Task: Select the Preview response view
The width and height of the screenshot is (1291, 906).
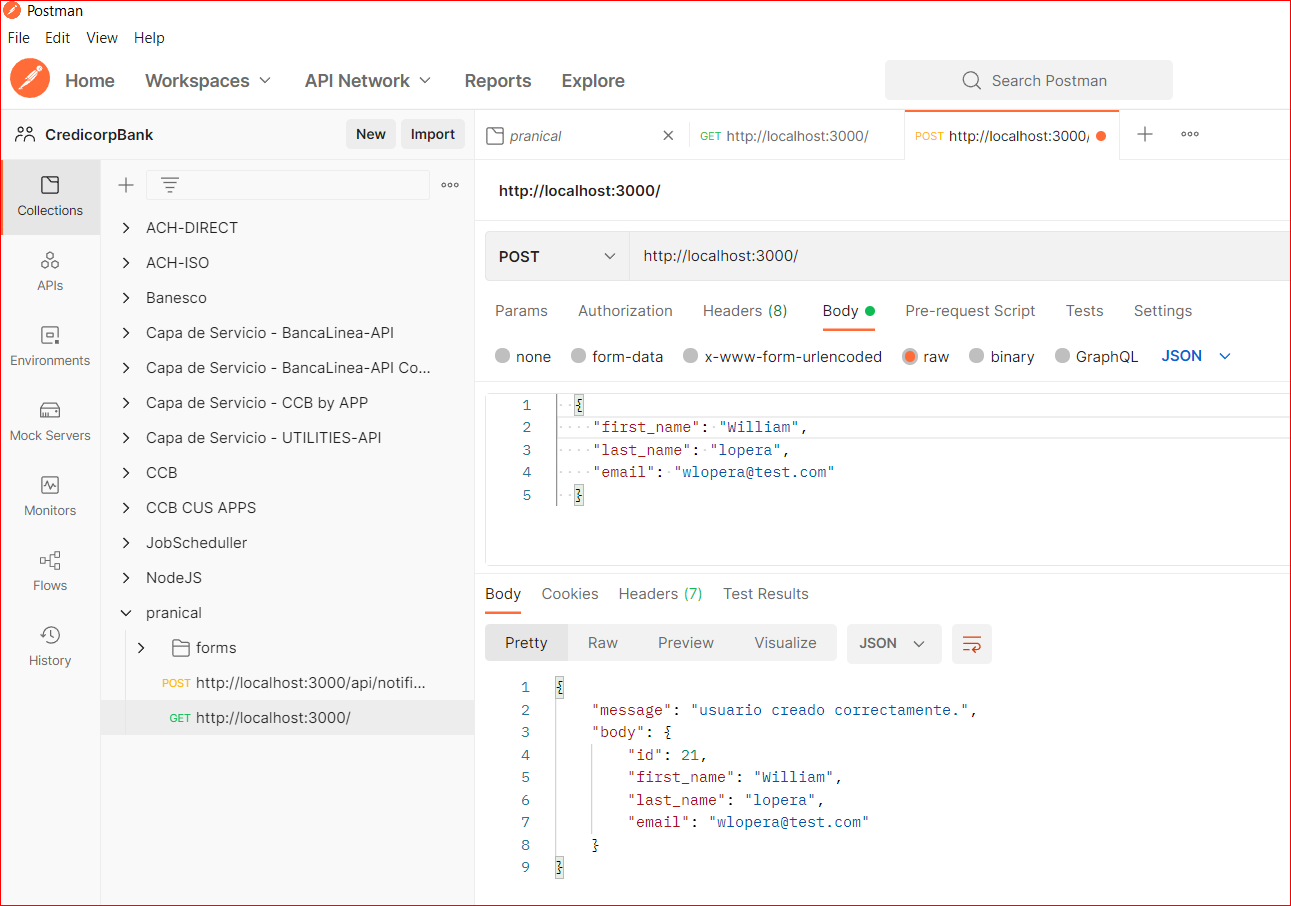Action: [x=686, y=643]
